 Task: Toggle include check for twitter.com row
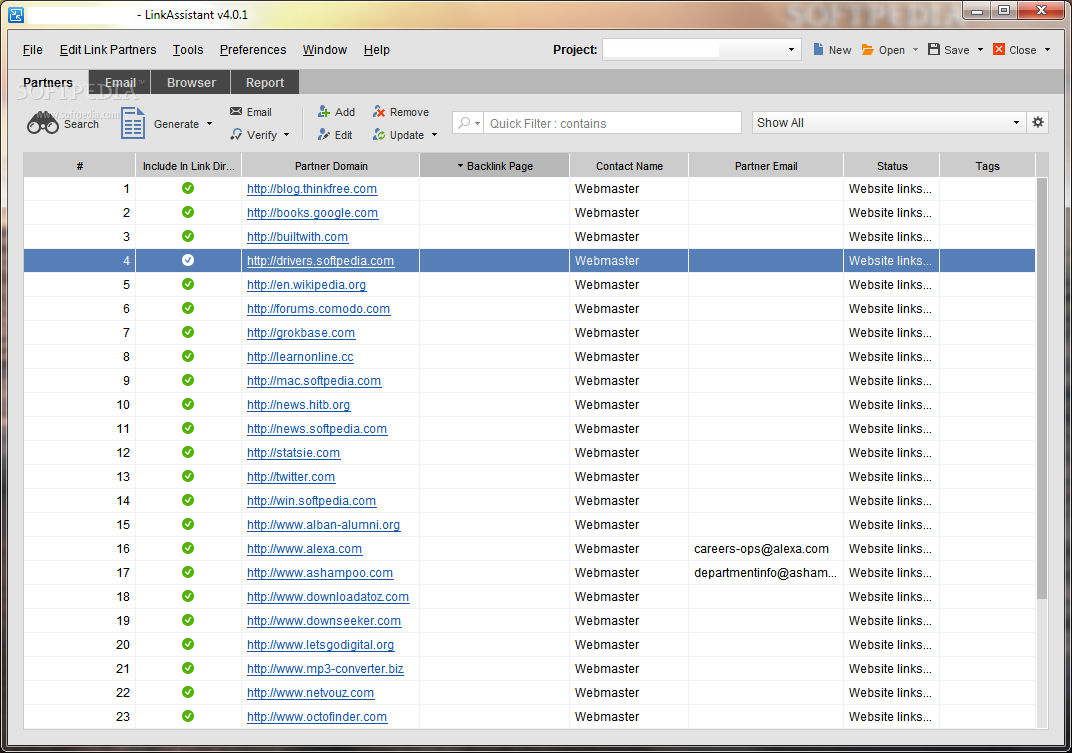click(x=188, y=476)
